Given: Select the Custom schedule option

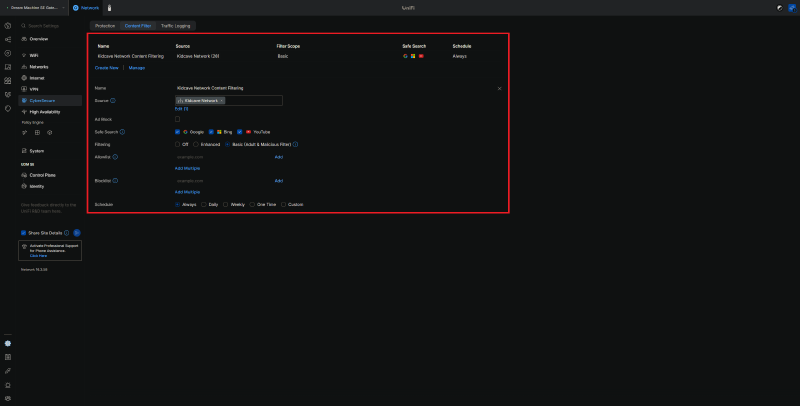Looking at the screenshot, I should [x=284, y=205].
